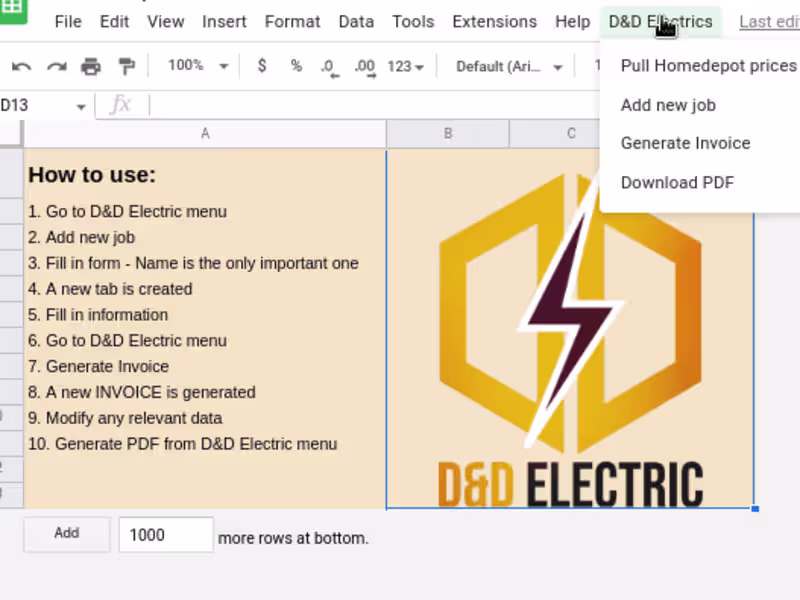Open the Format menu
The width and height of the screenshot is (800, 600).
tap(292, 21)
